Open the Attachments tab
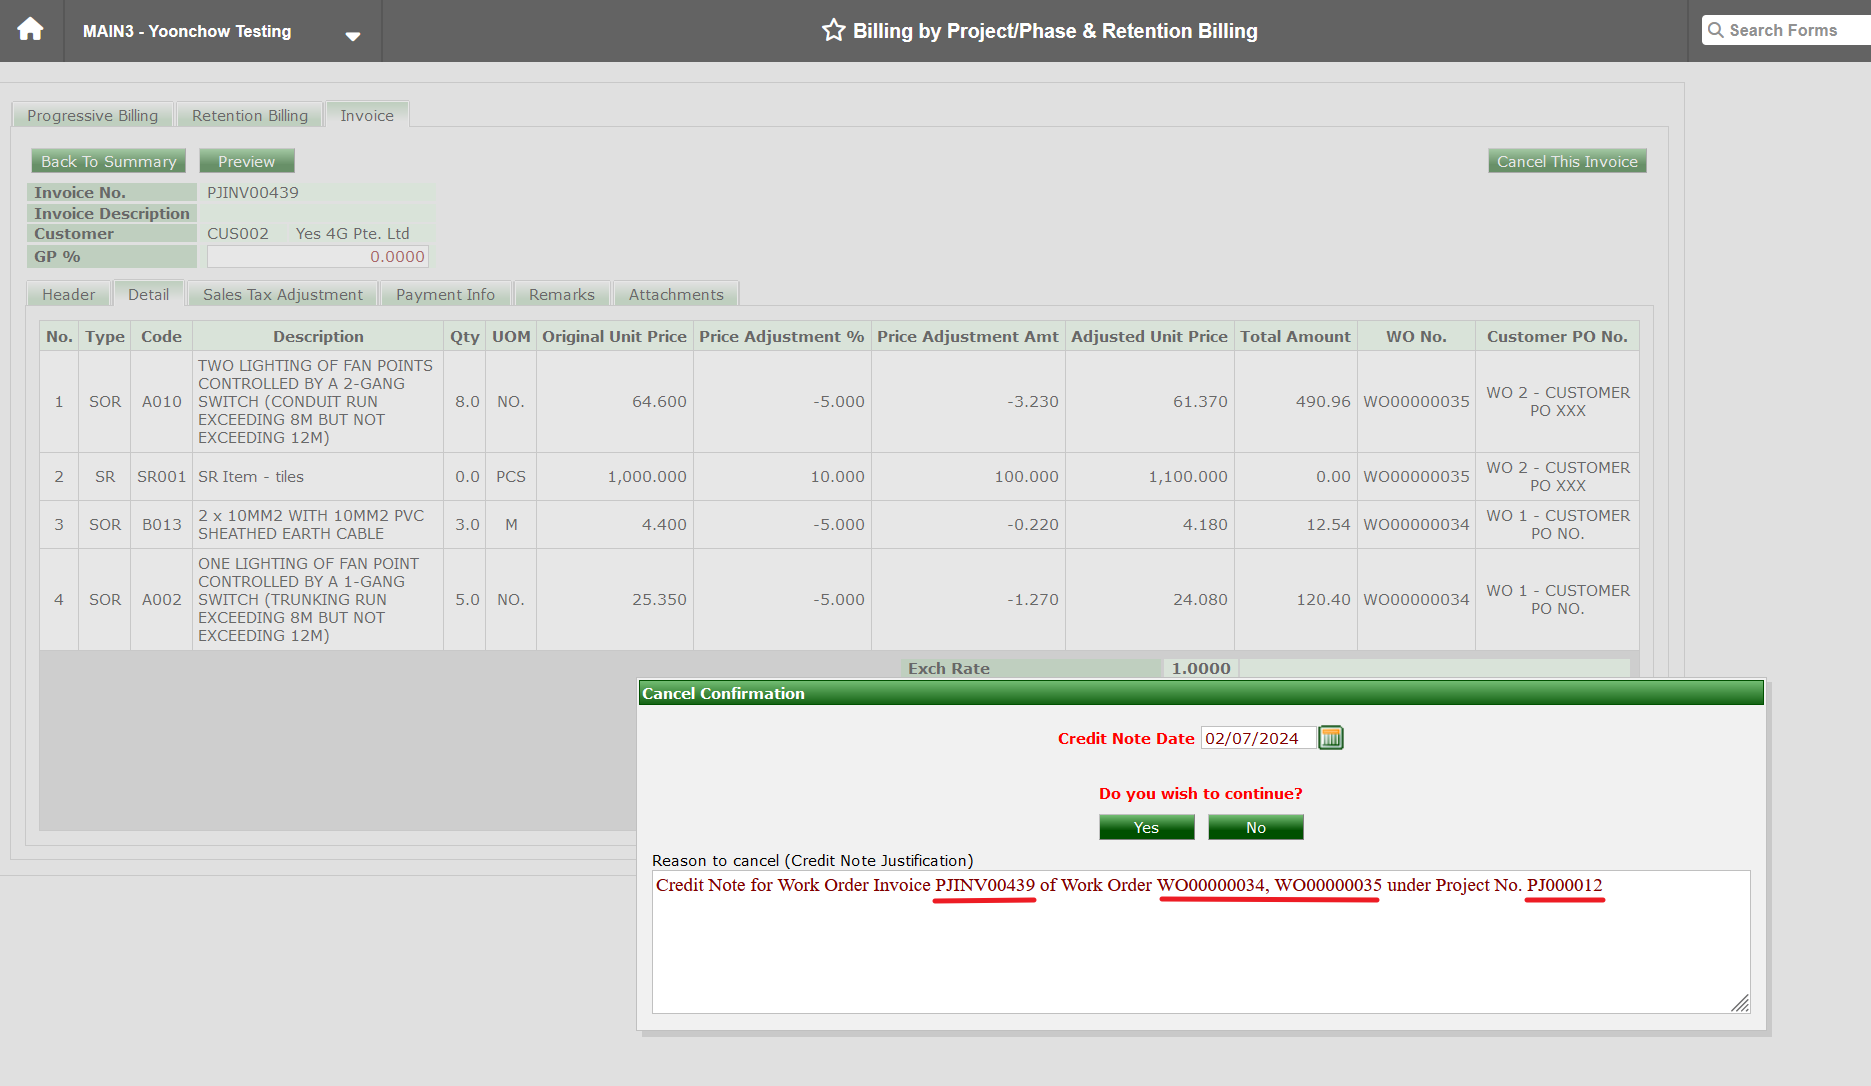The width and height of the screenshot is (1871, 1086). pos(675,293)
